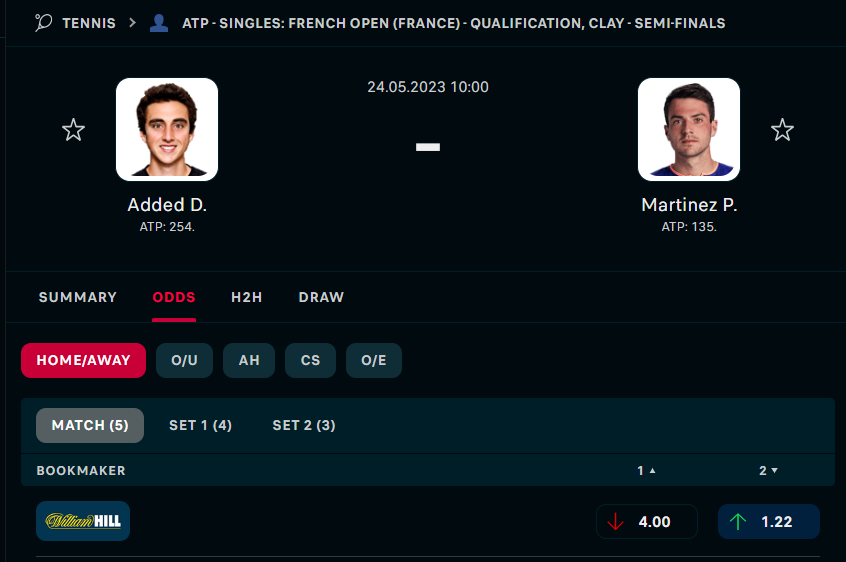
Task: Show Set 1 (4) odds
Action: (200, 425)
